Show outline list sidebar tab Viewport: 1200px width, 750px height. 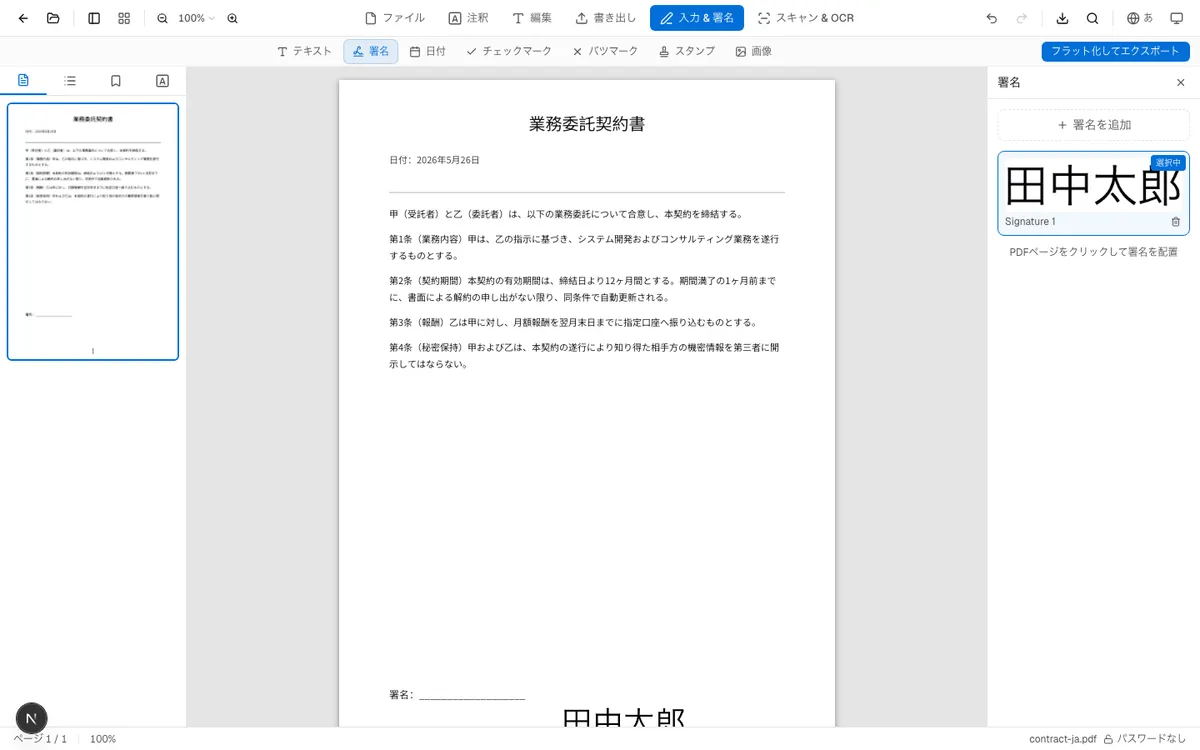pyautogui.click(x=70, y=81)
